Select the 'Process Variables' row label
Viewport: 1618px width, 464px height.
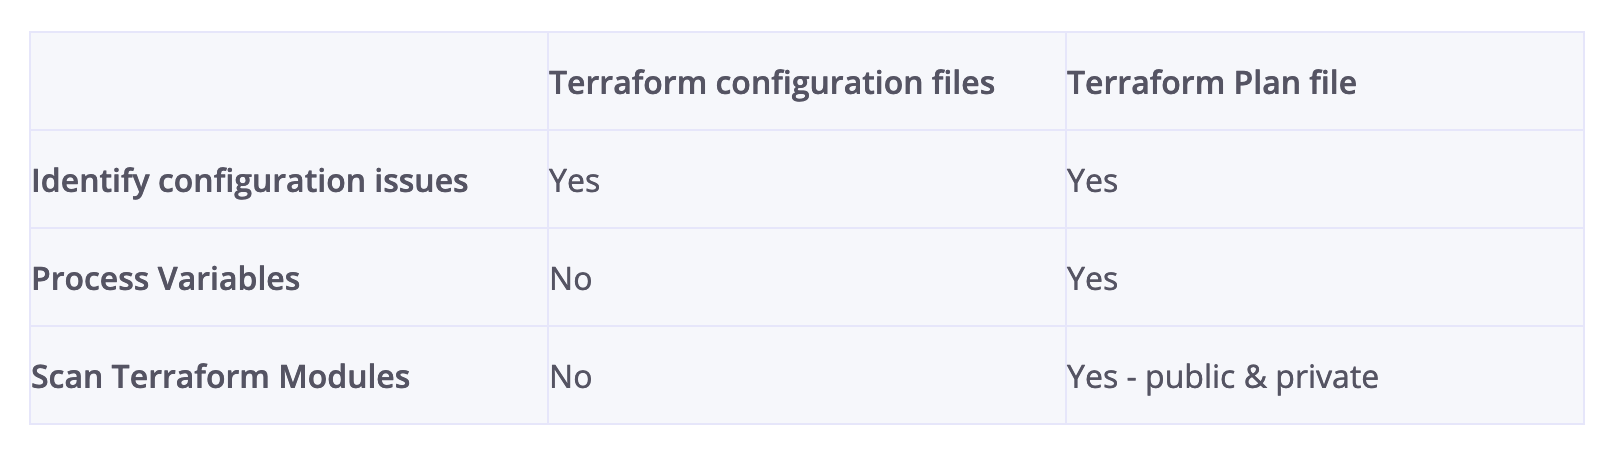[x=166, y=278]
